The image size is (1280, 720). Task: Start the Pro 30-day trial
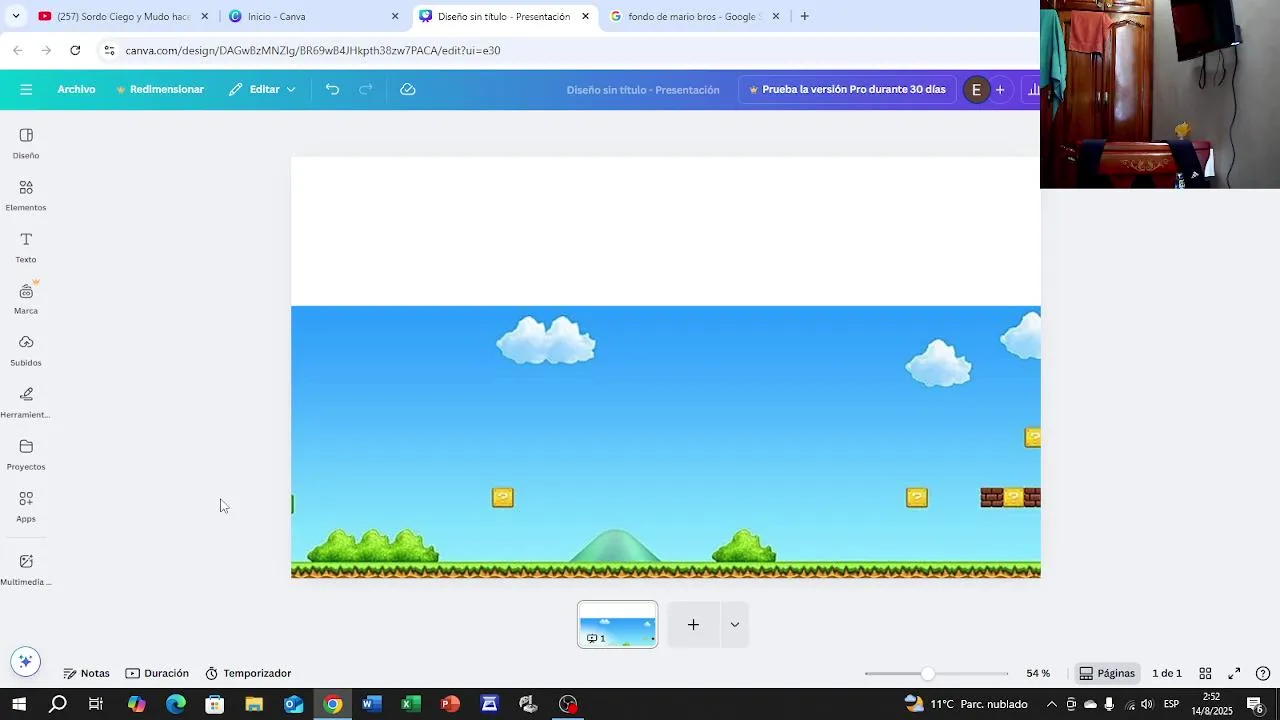click(847, 90)
